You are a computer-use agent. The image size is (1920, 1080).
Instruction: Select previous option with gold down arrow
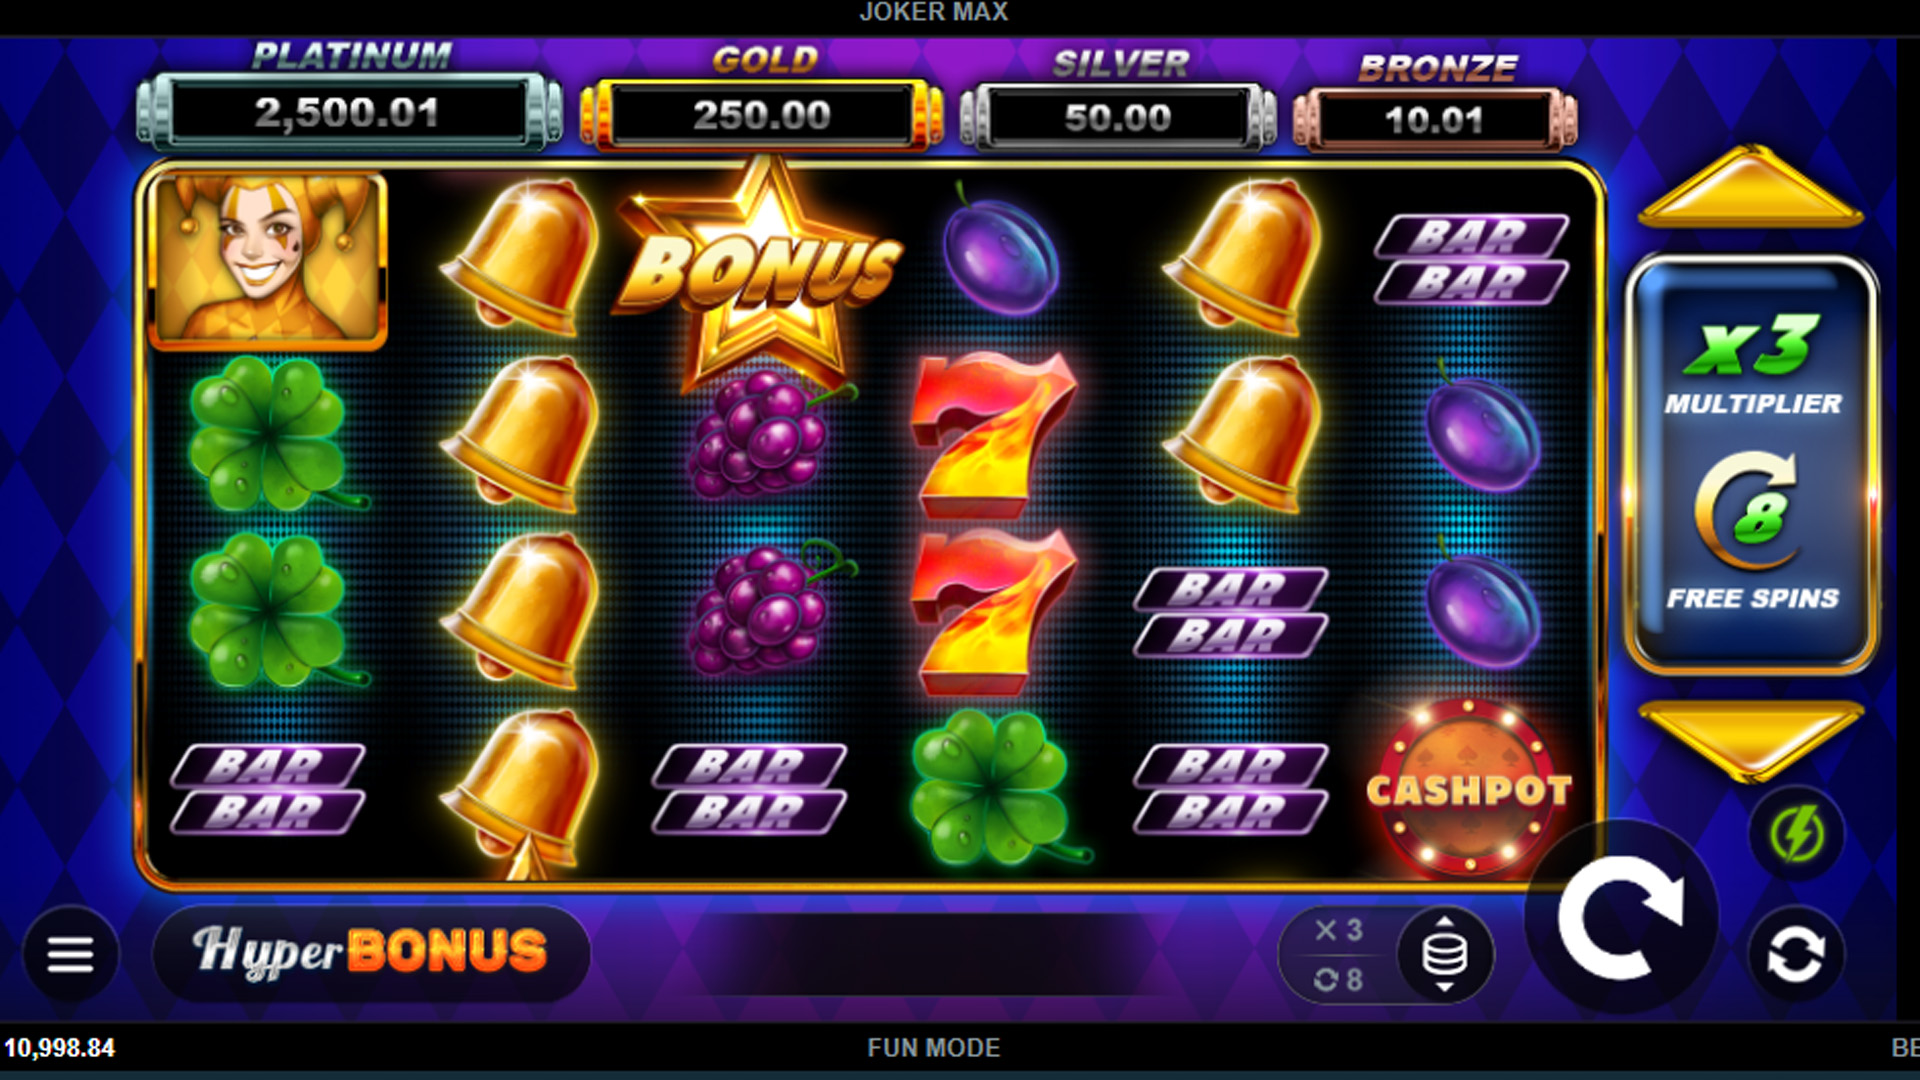[x=1751, y=741]
